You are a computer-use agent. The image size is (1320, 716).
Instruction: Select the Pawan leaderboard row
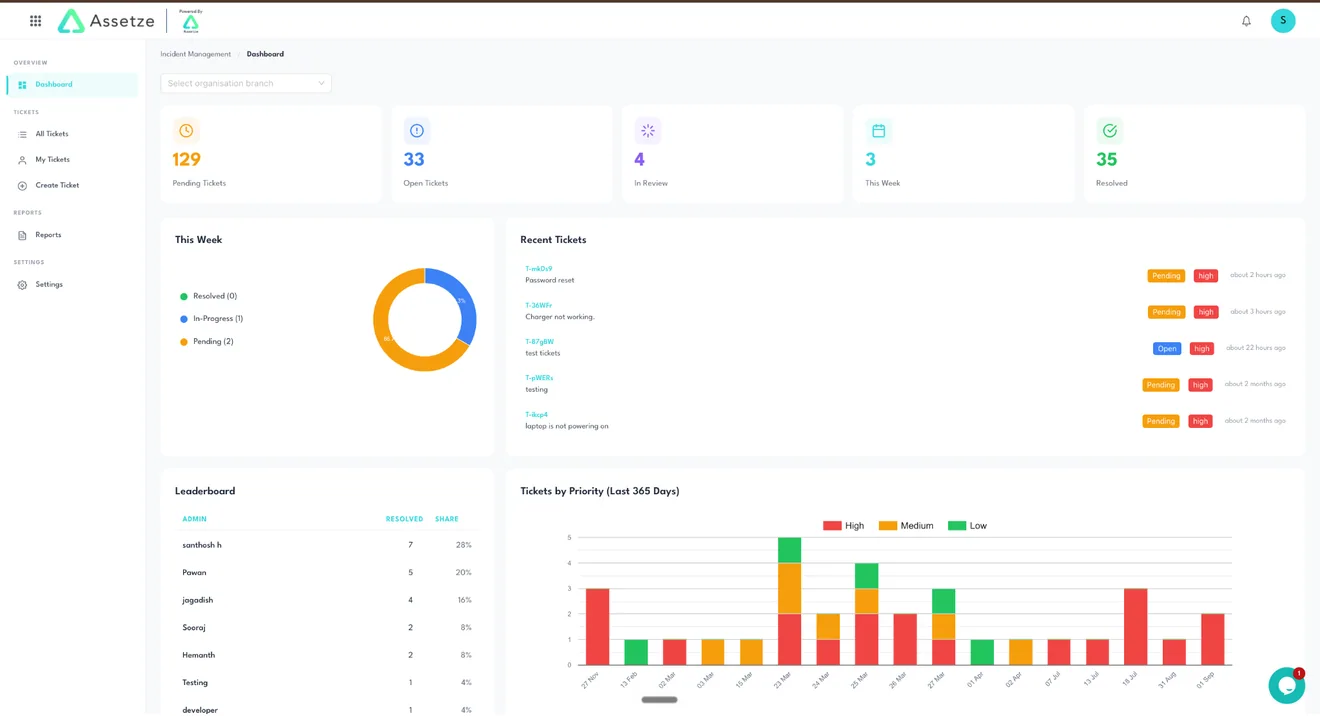pos(327,573)
